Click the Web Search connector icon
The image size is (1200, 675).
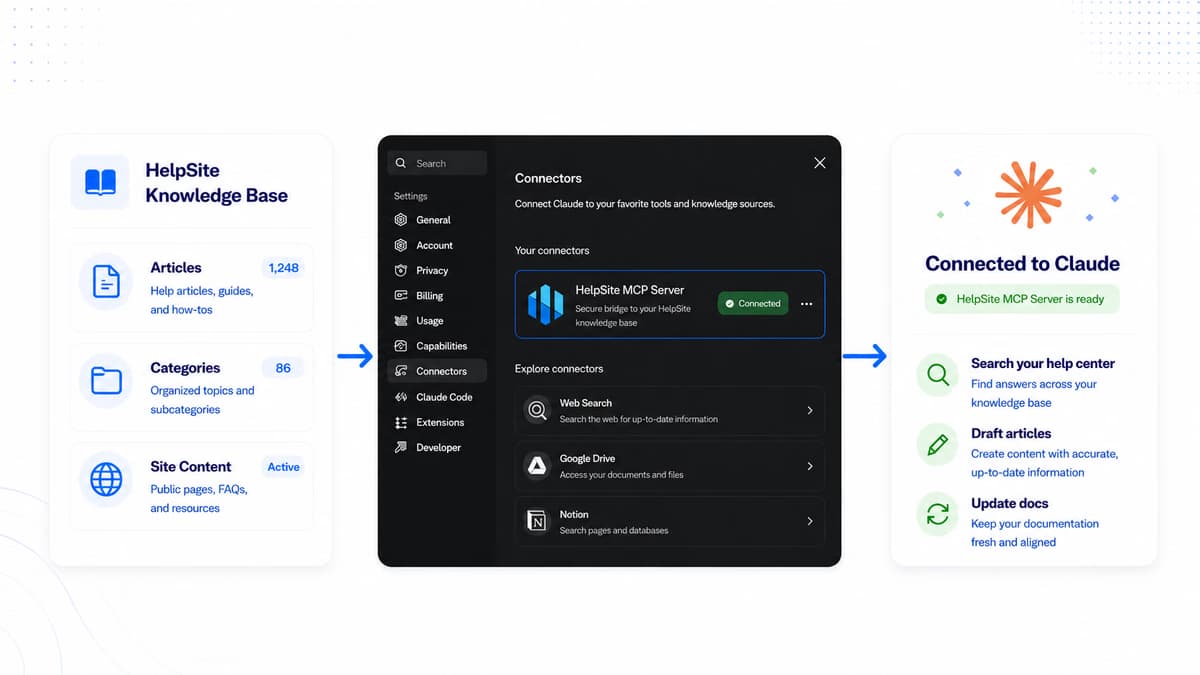click(538, 410)
